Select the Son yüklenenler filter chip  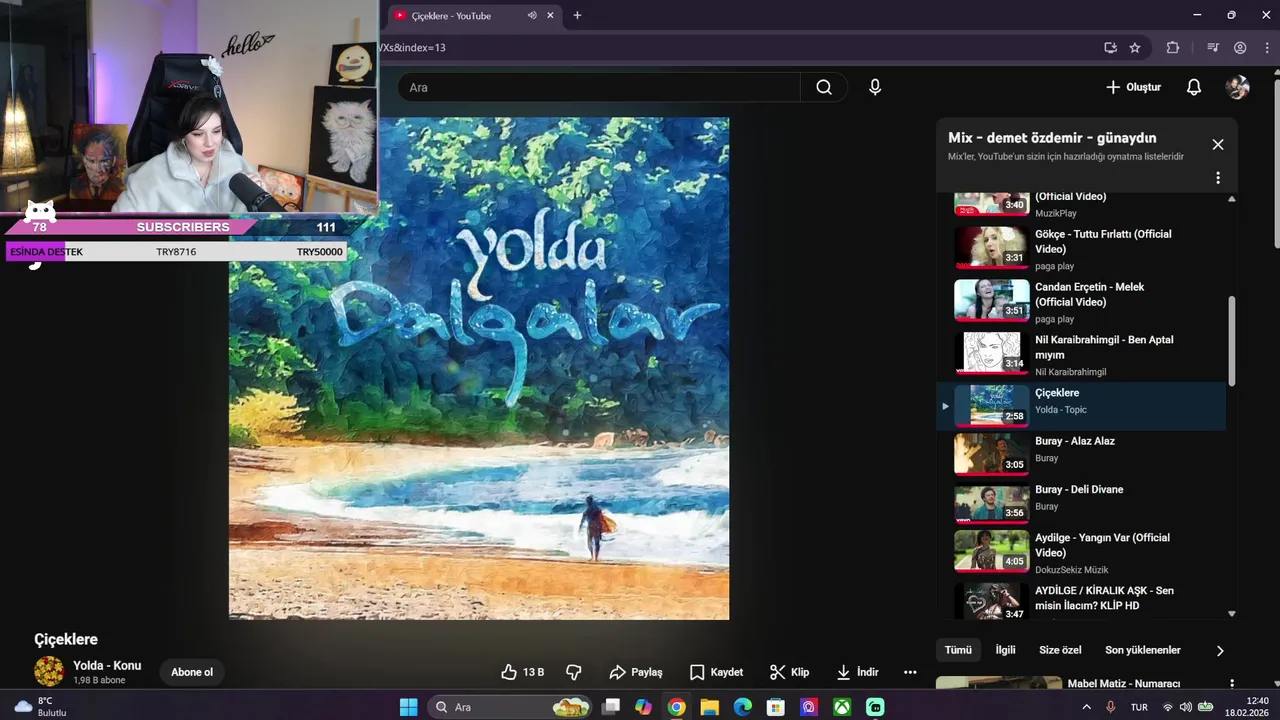[x=1143, y=650]
